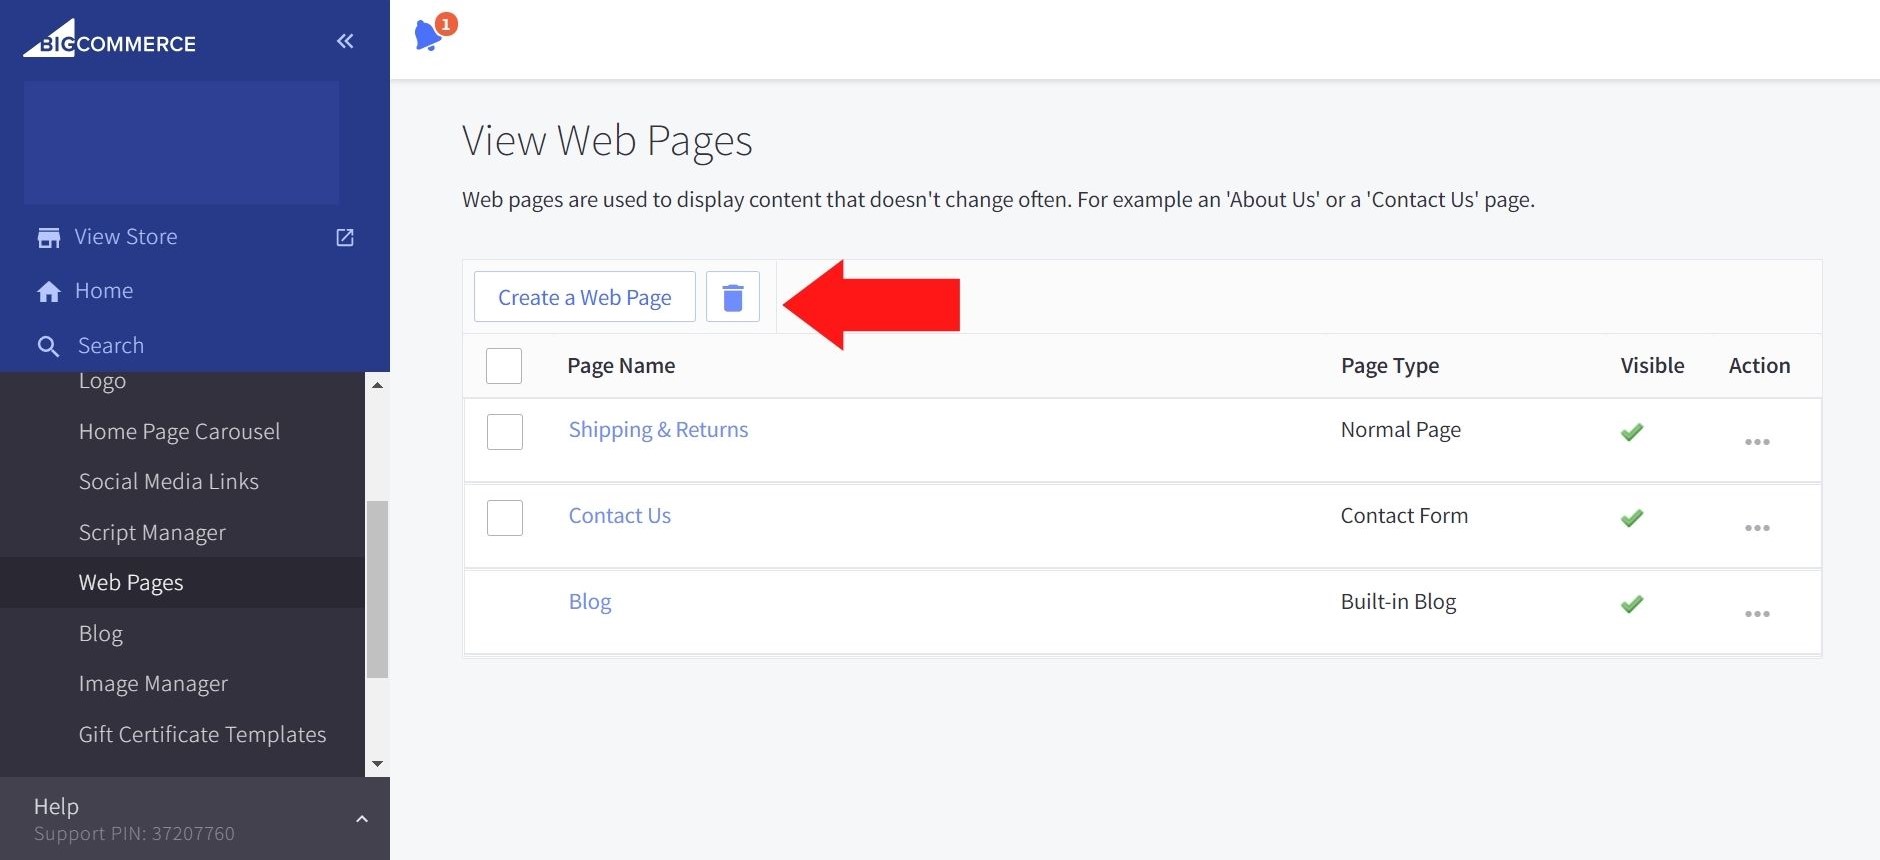1880x860 pixels.
Task: Select Image Manager in sidebar menu
Action: [153, 684]
